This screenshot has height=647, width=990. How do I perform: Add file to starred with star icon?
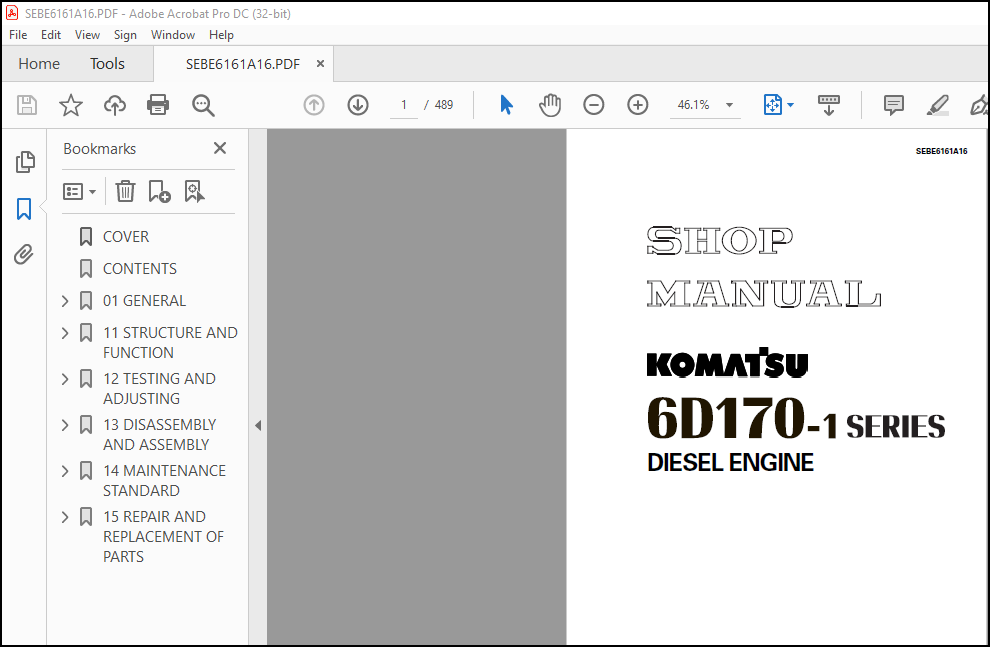[x=71, y=105]
